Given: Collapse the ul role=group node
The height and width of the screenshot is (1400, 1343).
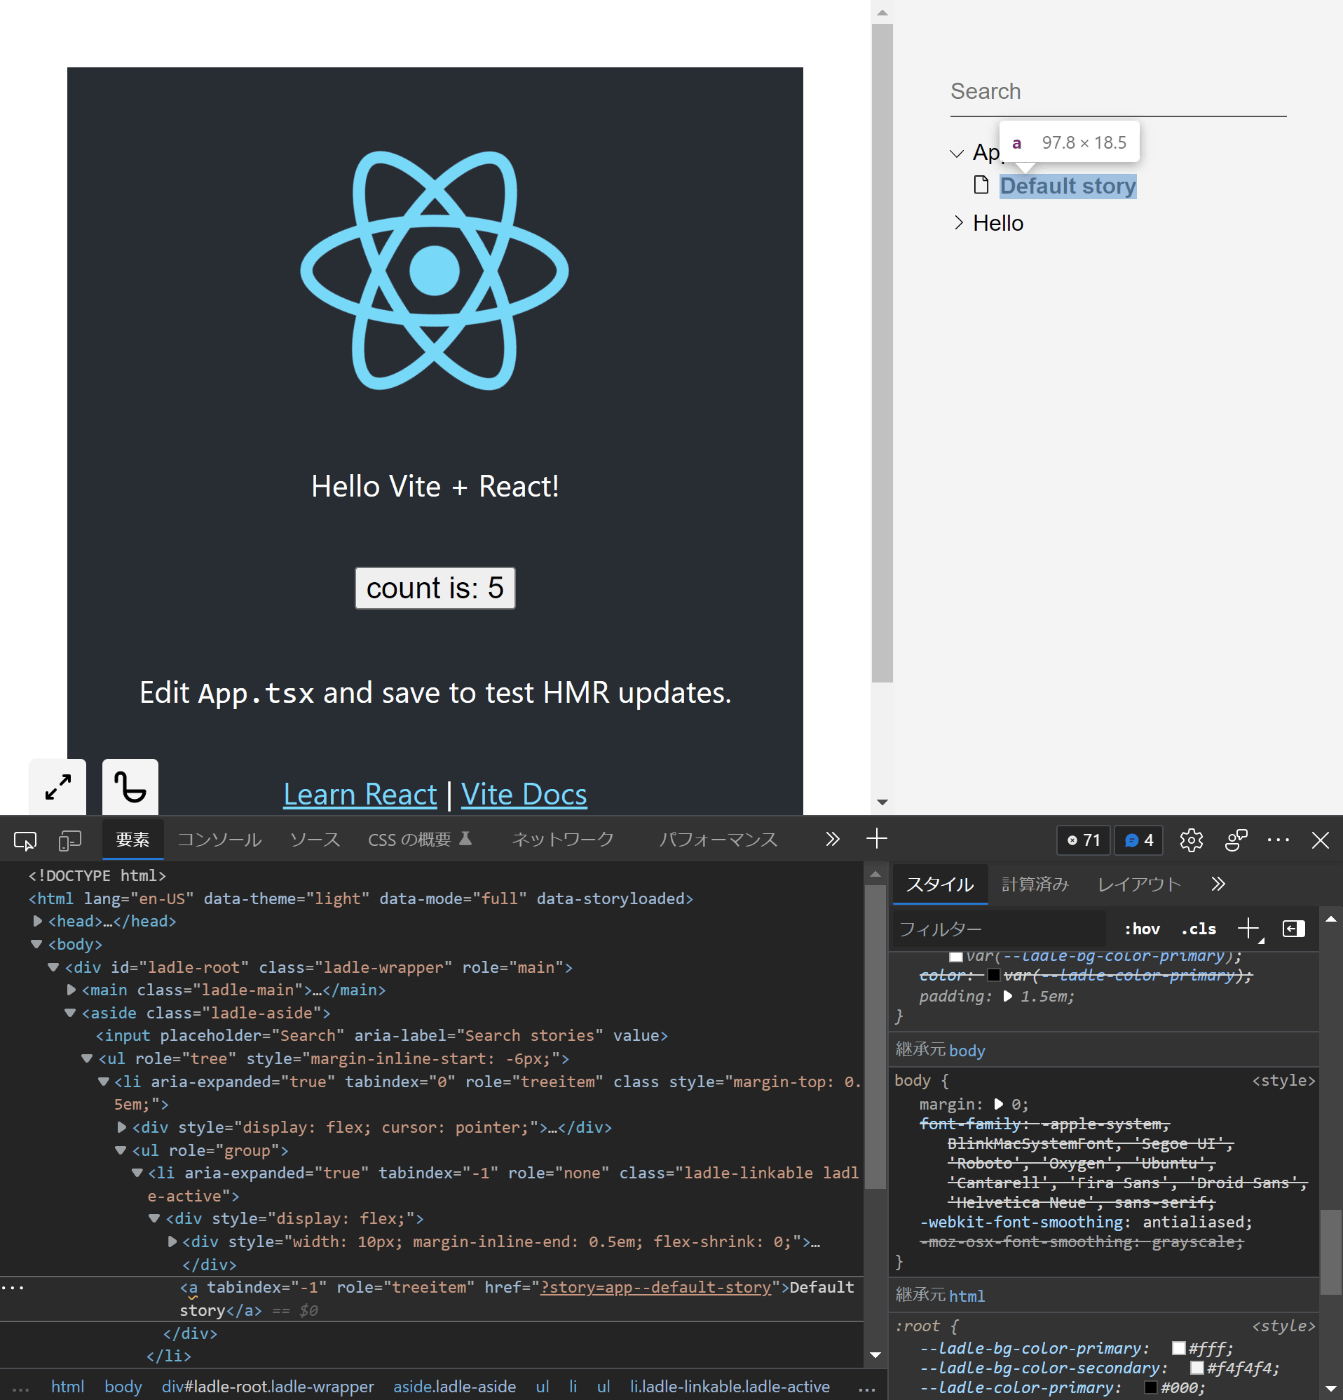Looking at the screenshot, I should pyautogui.click(x=121, y=1150).
